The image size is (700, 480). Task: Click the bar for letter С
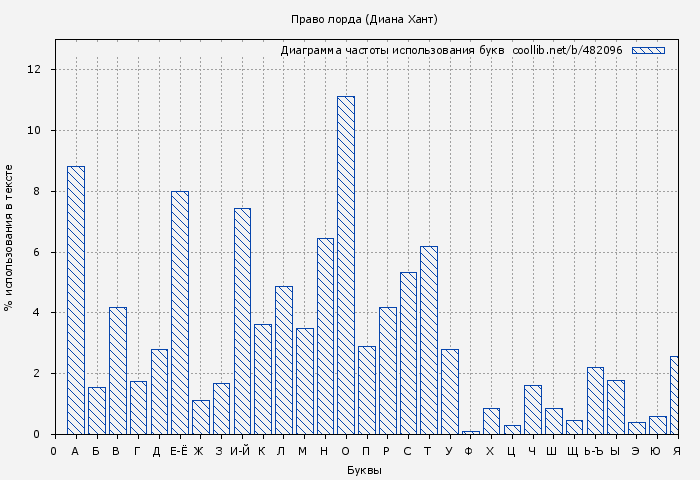tap(408, 353)
